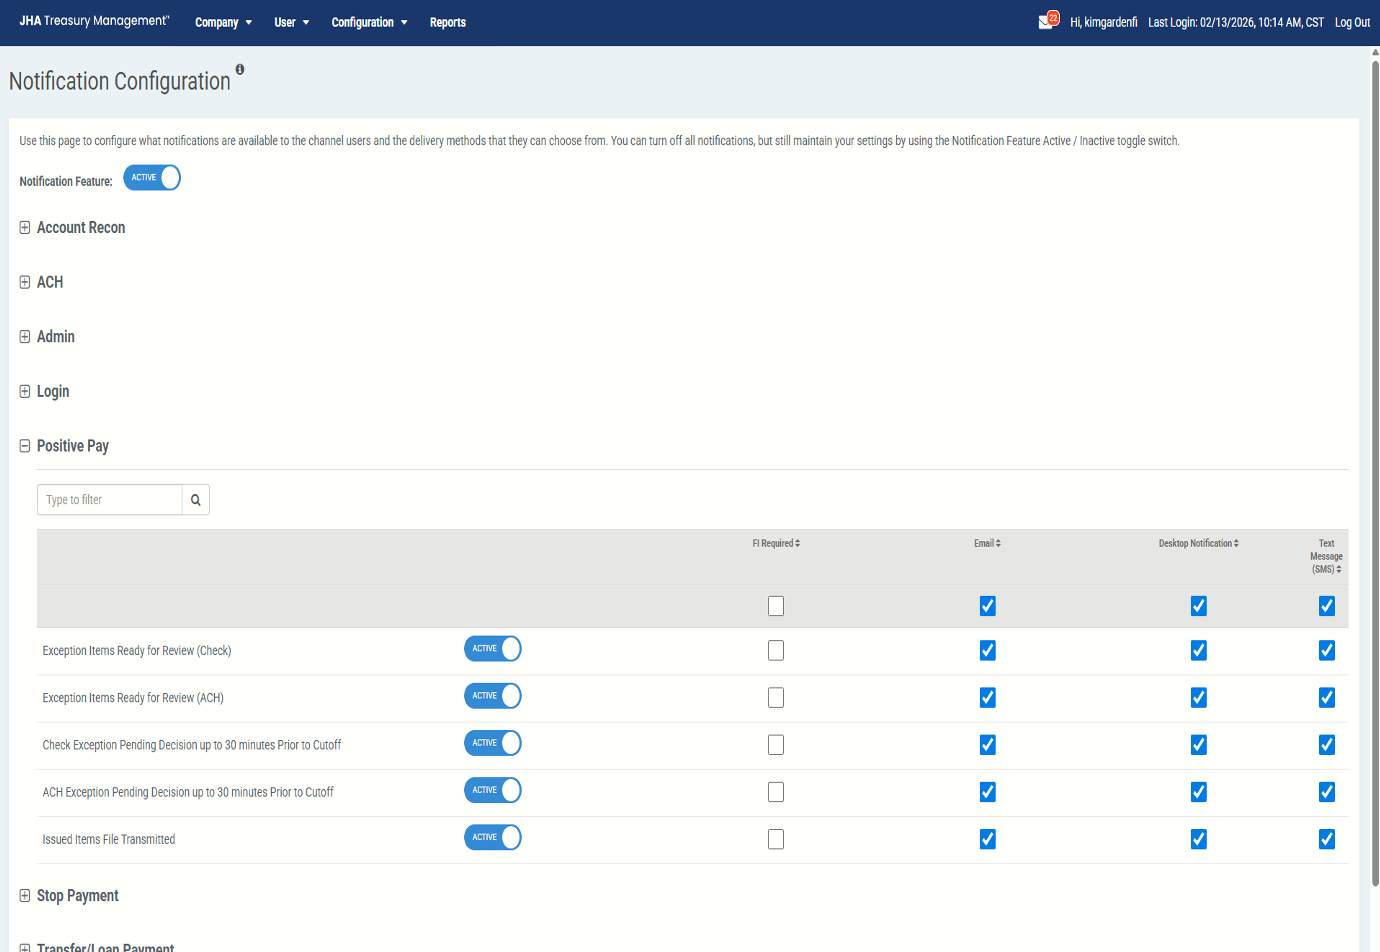Disable Issued Items File Transmitted toggle

pos(492,838)
